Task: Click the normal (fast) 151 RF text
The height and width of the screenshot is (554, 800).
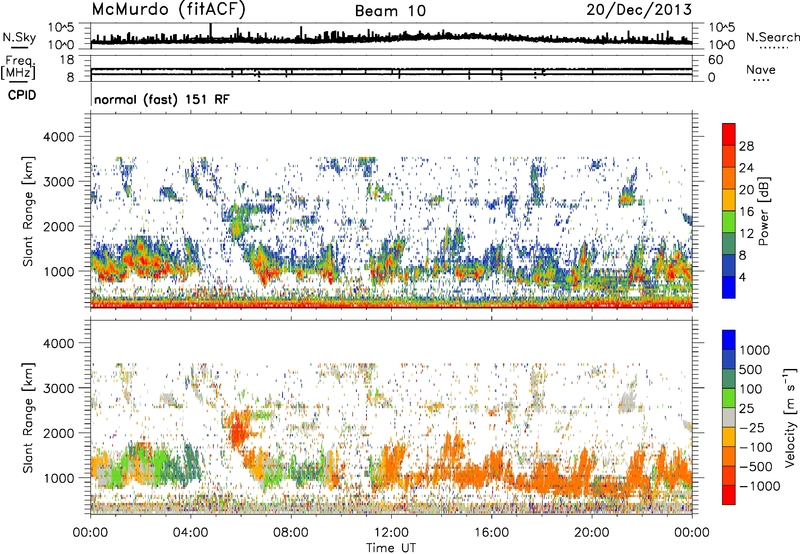Action: coord(162,99)
